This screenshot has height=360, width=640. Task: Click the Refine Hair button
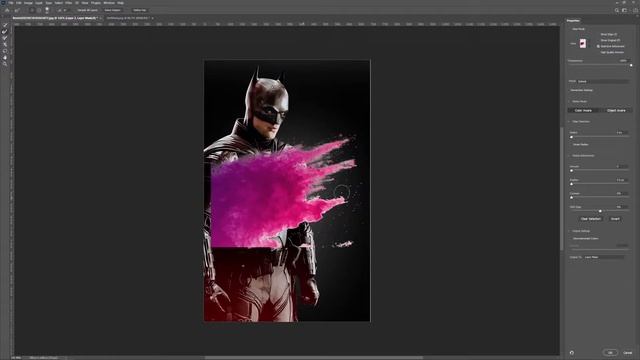pos(139,10)
